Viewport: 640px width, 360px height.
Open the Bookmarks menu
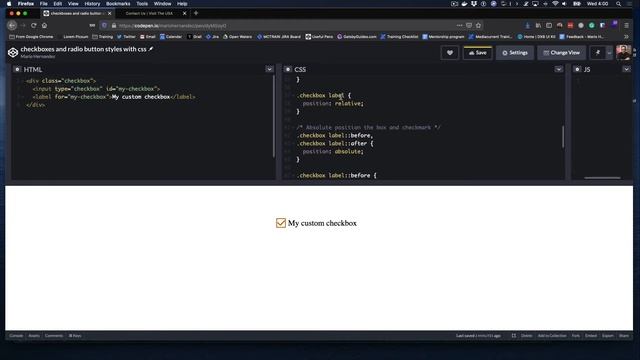(x=118, y=4)
